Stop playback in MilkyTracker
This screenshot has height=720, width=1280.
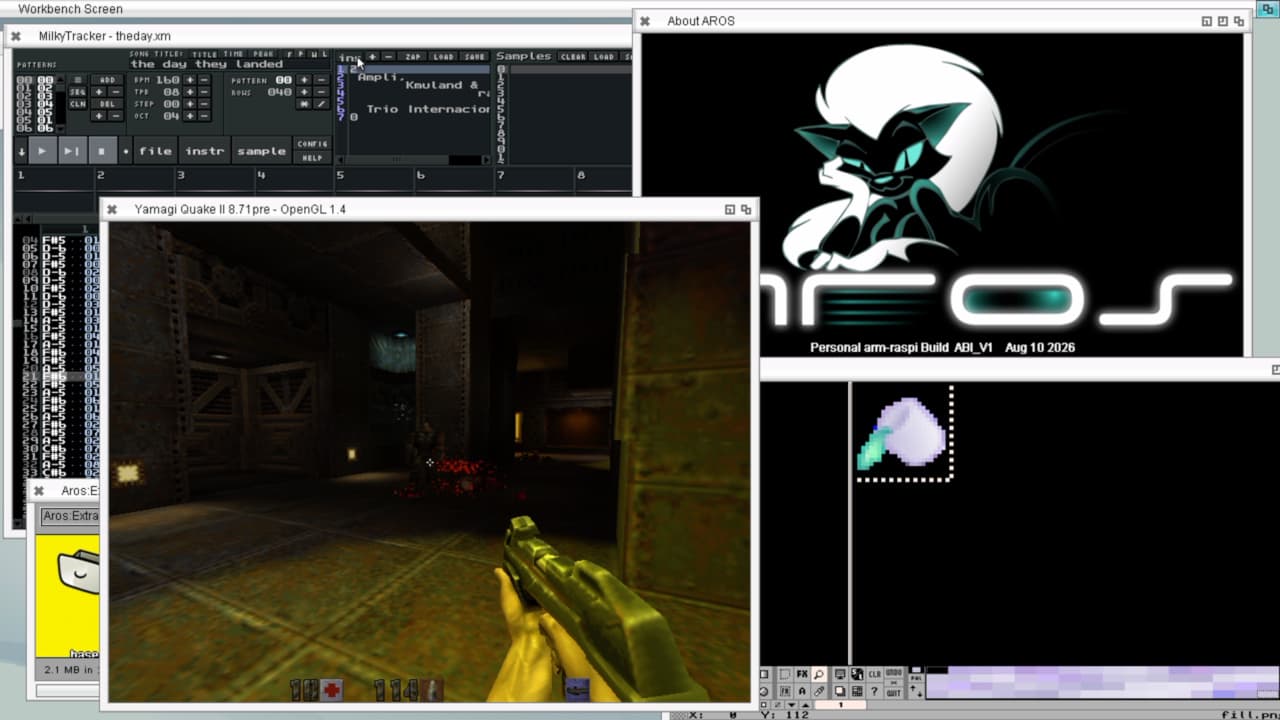[102, 151]
